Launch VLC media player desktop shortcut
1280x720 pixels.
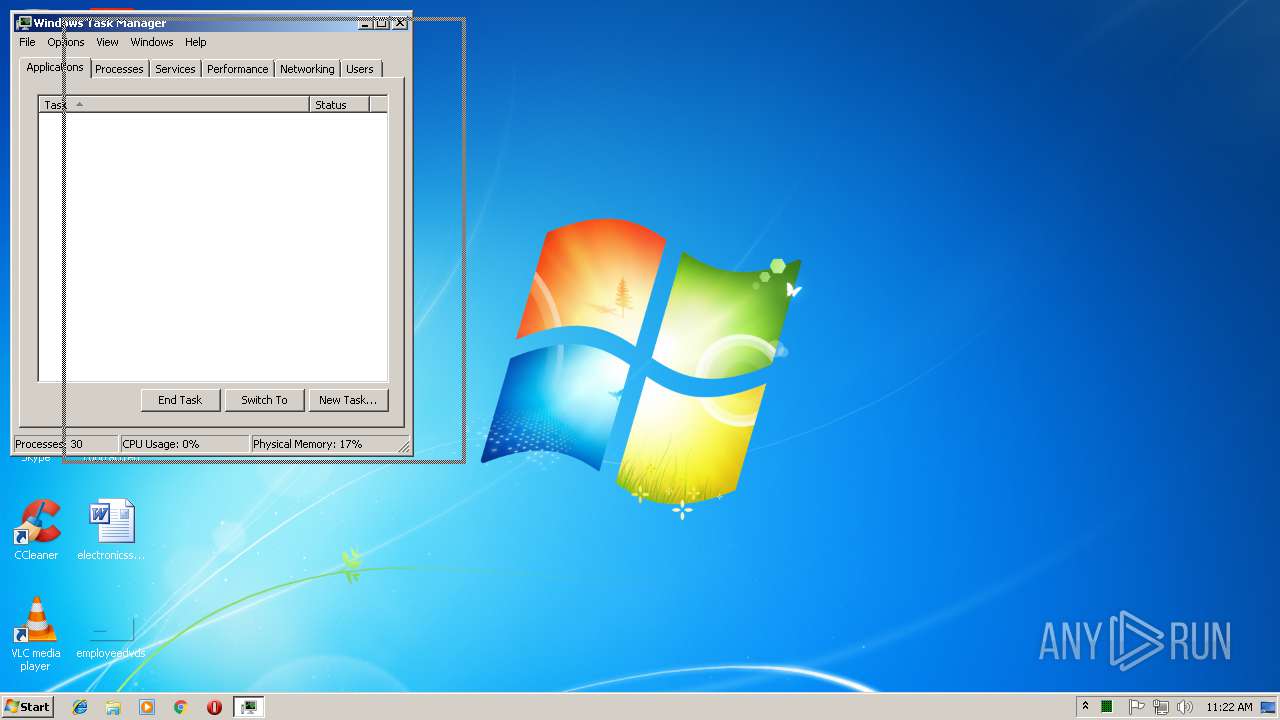[36, 633]
